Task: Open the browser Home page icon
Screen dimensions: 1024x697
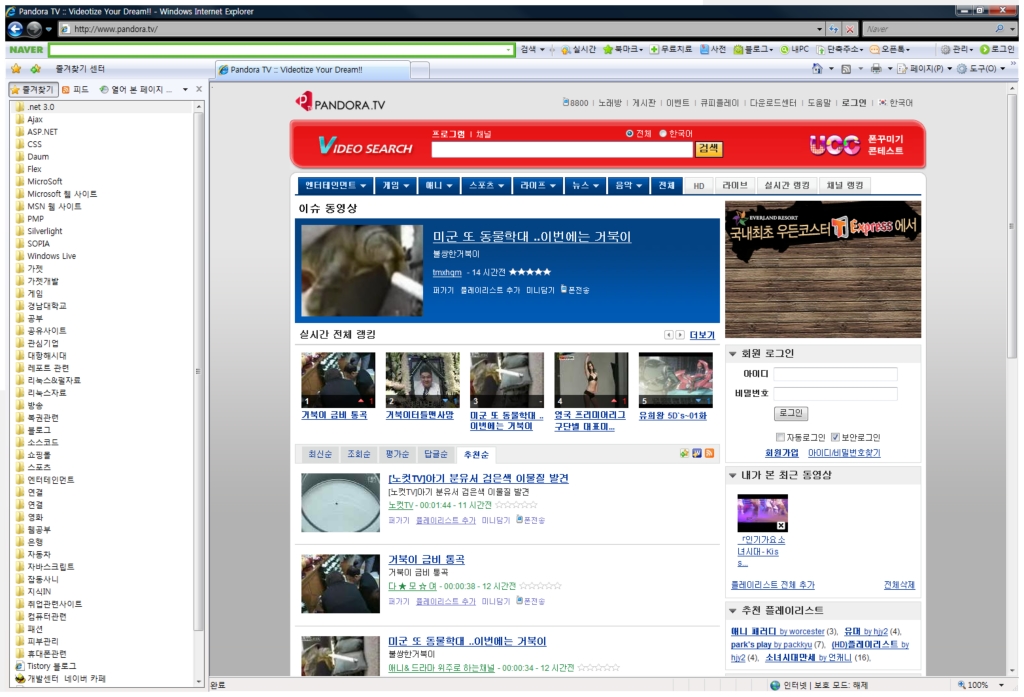Action: 816,69
